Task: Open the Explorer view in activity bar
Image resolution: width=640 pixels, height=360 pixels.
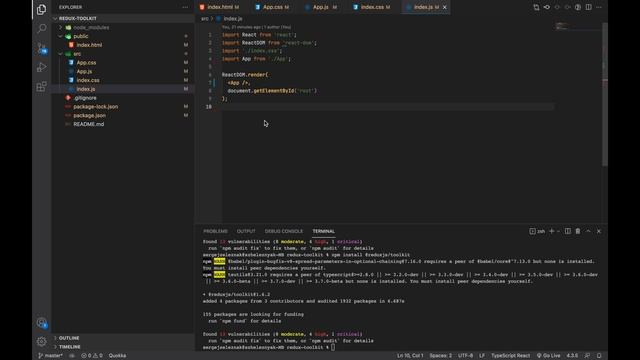Action: (41, 9)
